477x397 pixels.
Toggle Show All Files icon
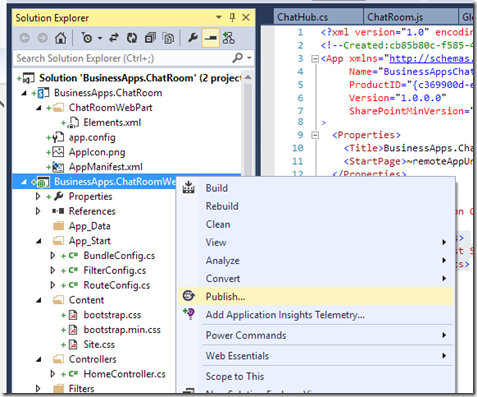[x=168, y=38]
